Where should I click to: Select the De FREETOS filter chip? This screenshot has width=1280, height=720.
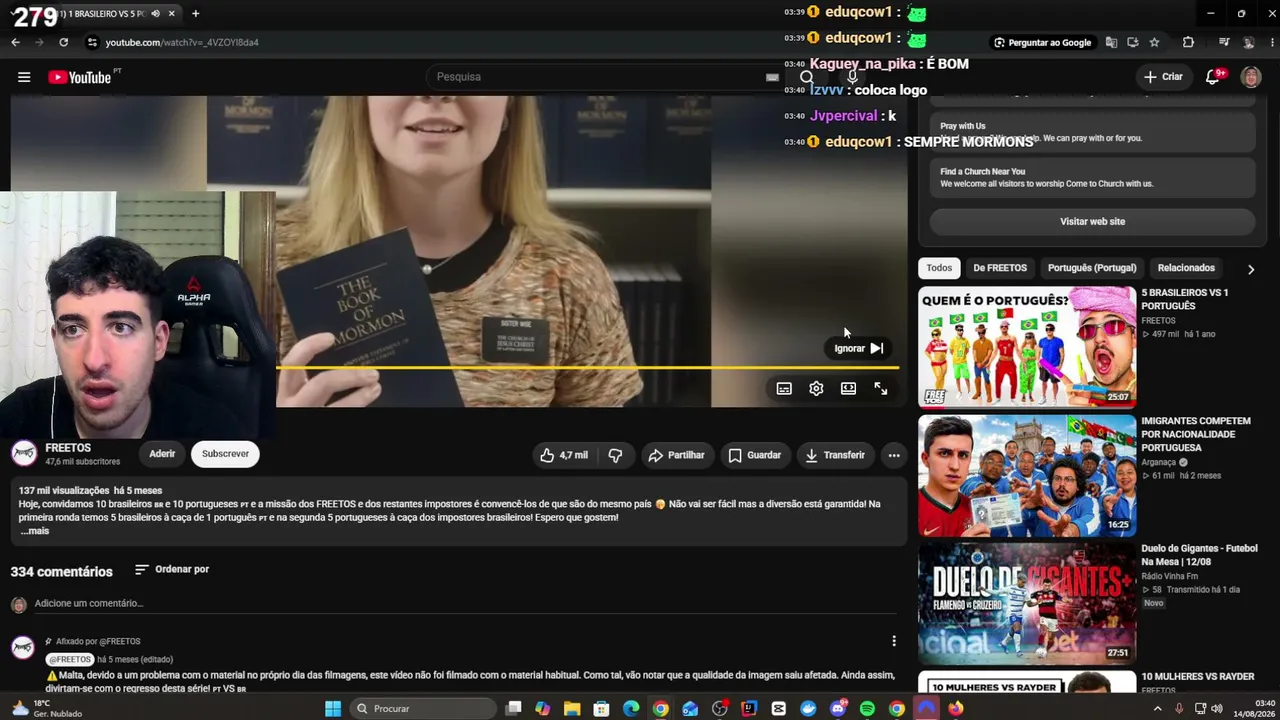click(1000, 268)
